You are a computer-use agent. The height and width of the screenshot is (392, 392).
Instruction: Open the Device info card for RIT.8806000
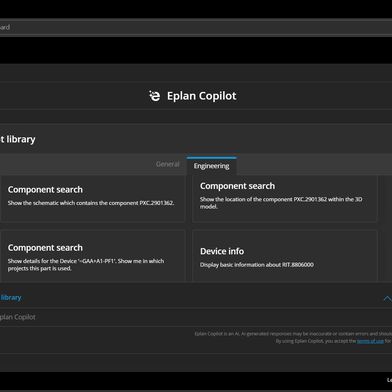(285, 256)
